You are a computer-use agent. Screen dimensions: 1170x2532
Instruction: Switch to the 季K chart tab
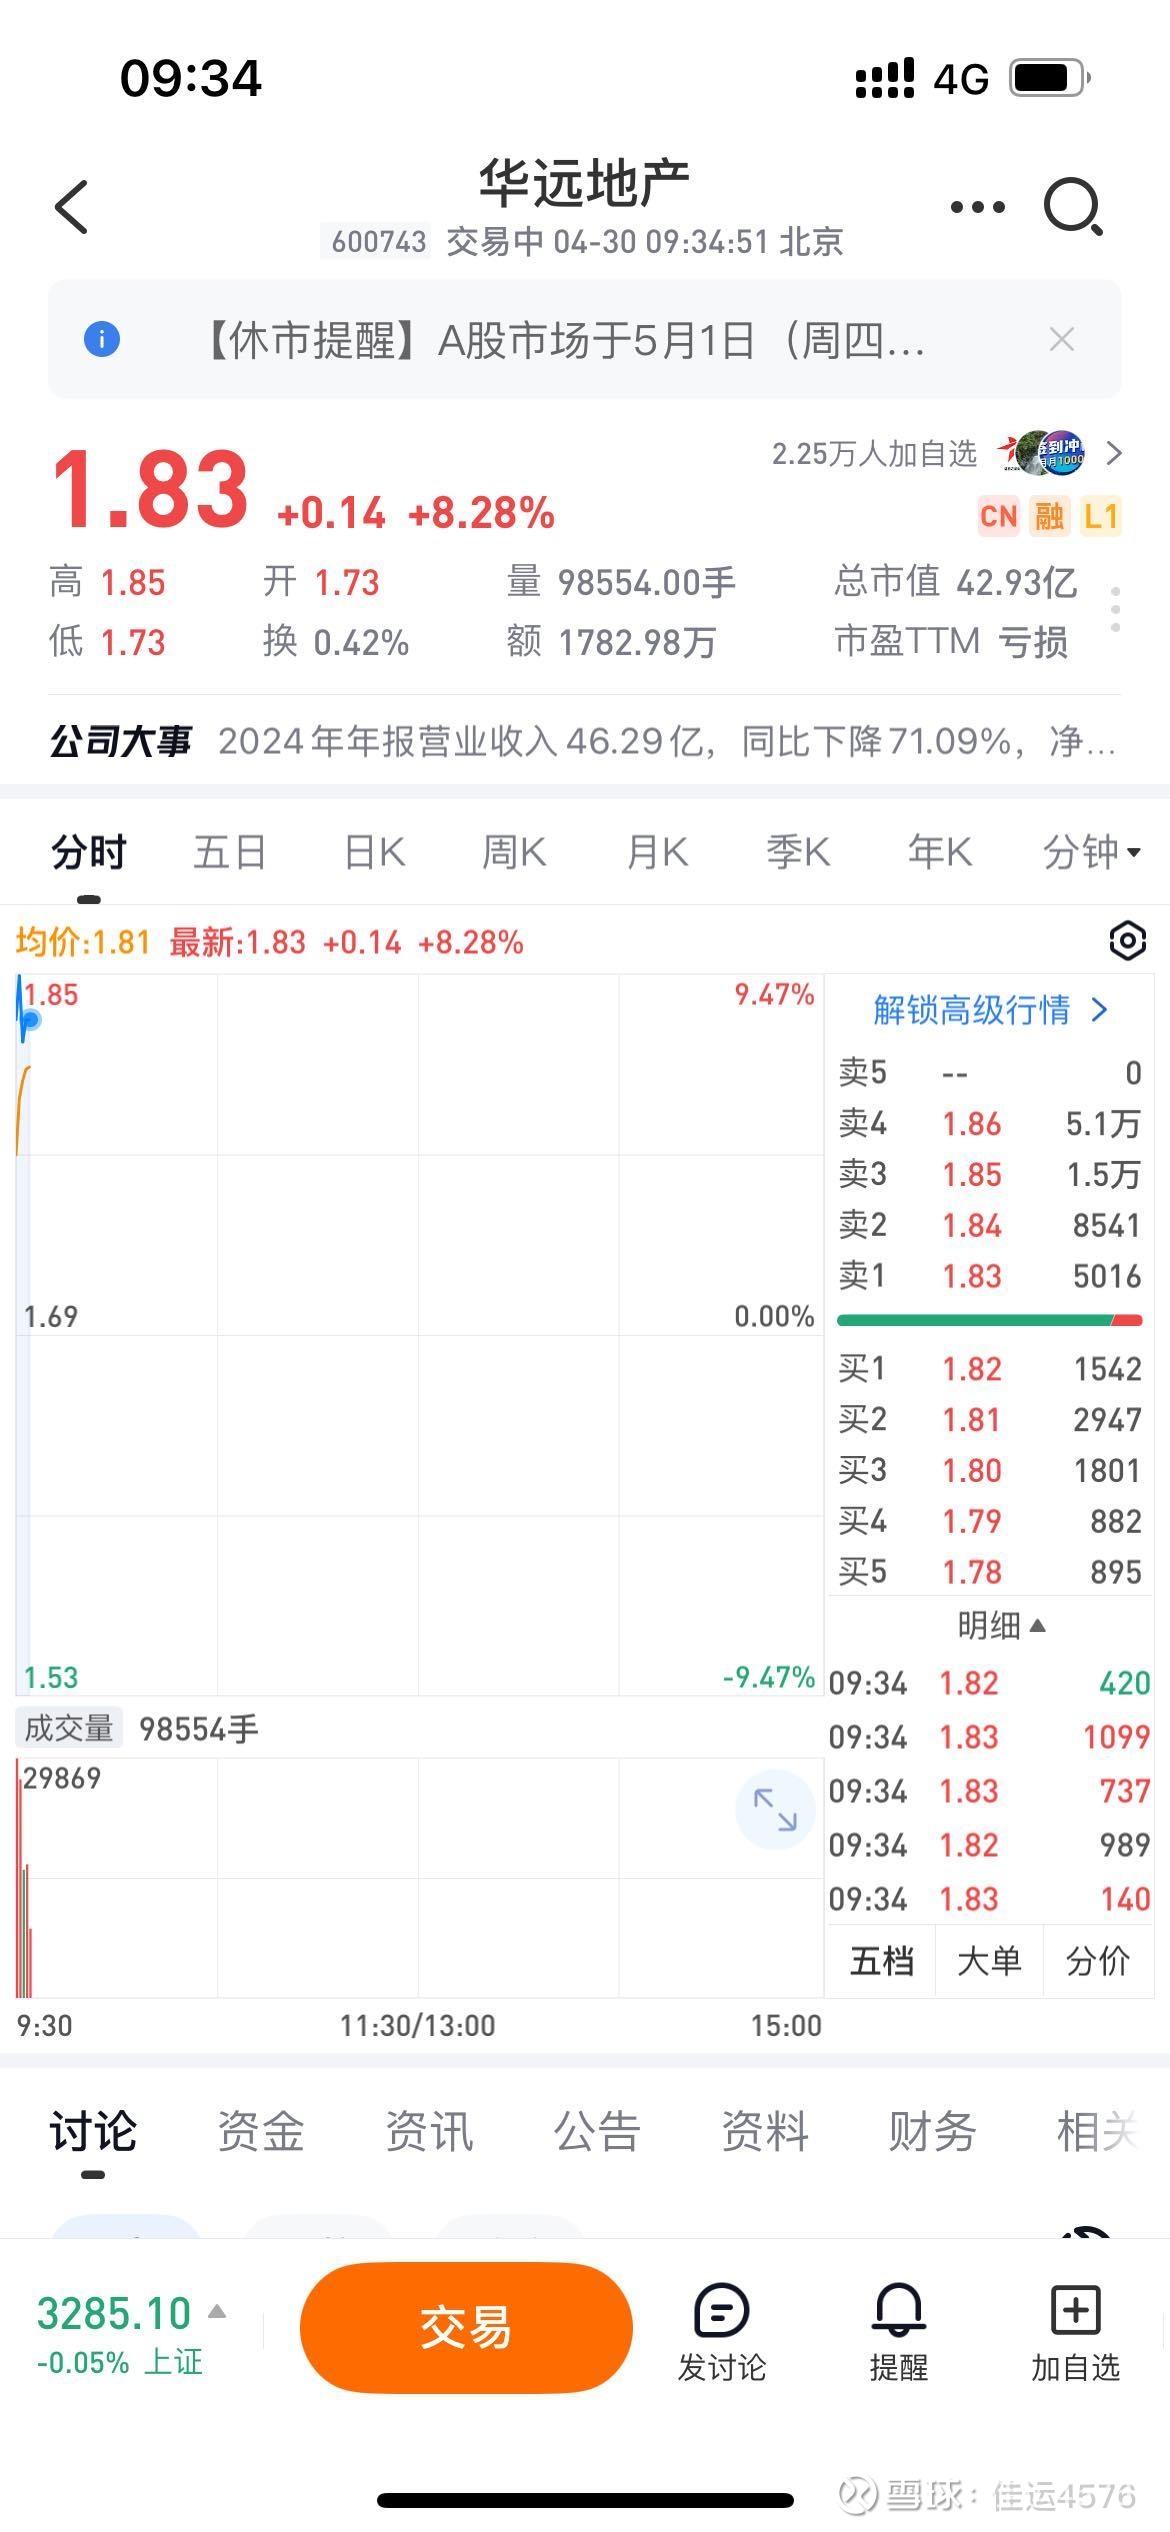pos(798,852)
